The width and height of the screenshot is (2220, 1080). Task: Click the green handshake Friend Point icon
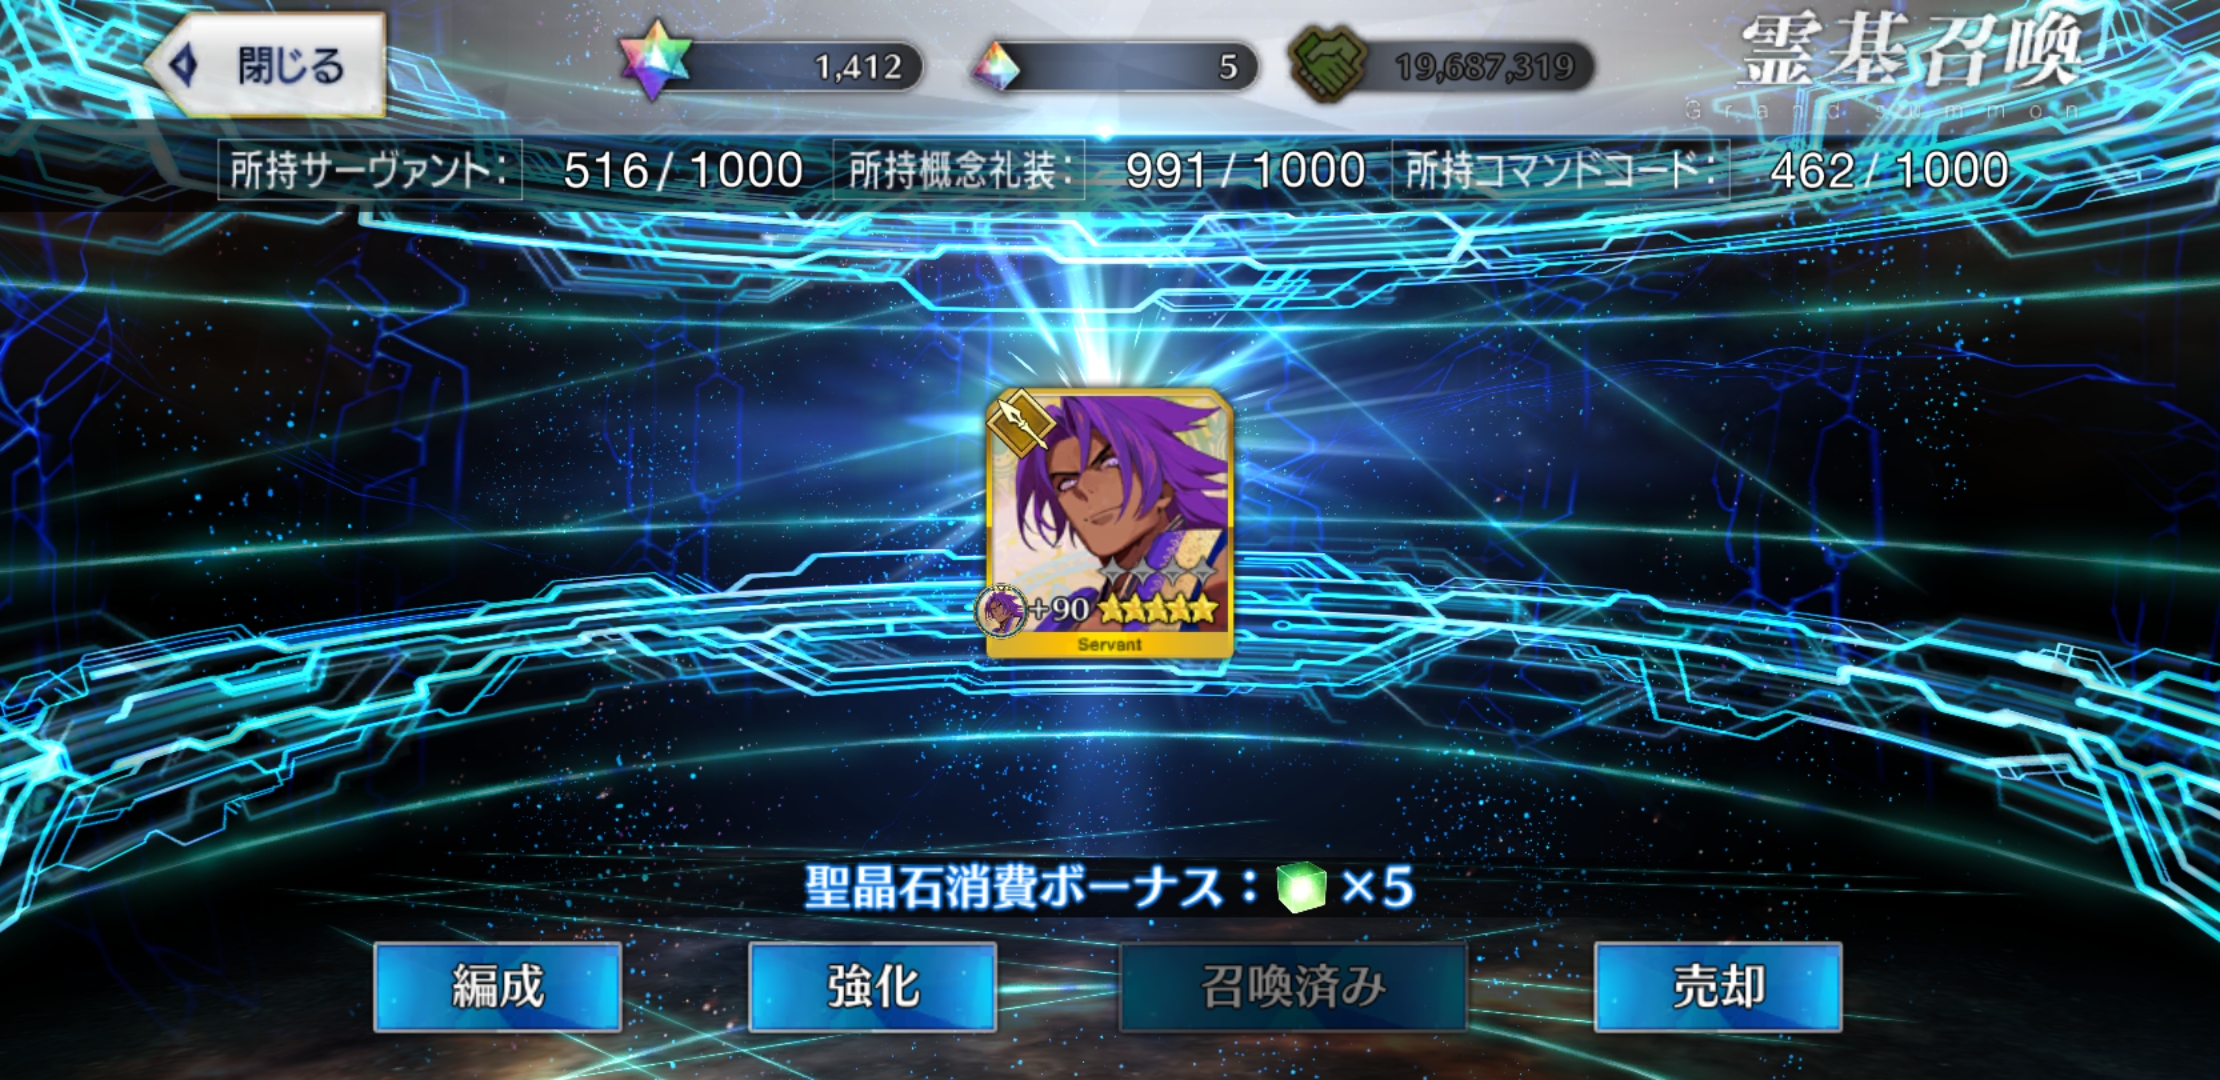click(x=1328, y=64)
